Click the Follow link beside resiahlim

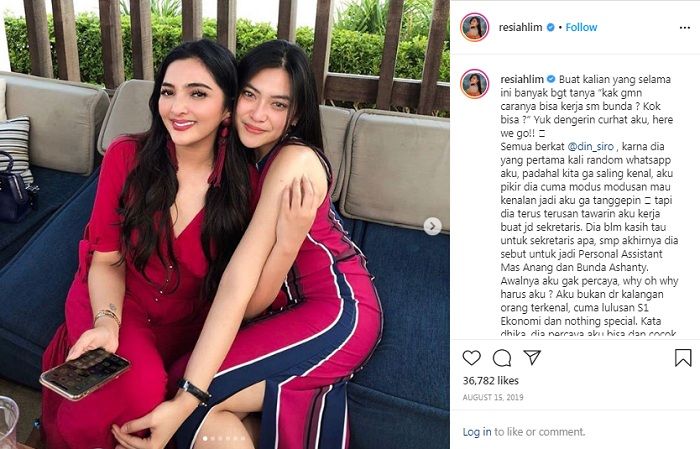(581, 27)
